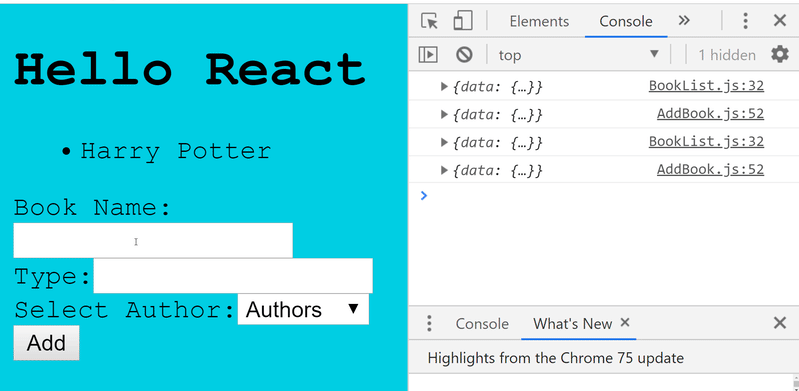The height and width of the screenshot is (391, 799).
Task: Open first AddBook.js:52 source link
Action: [x=710, y=114]
